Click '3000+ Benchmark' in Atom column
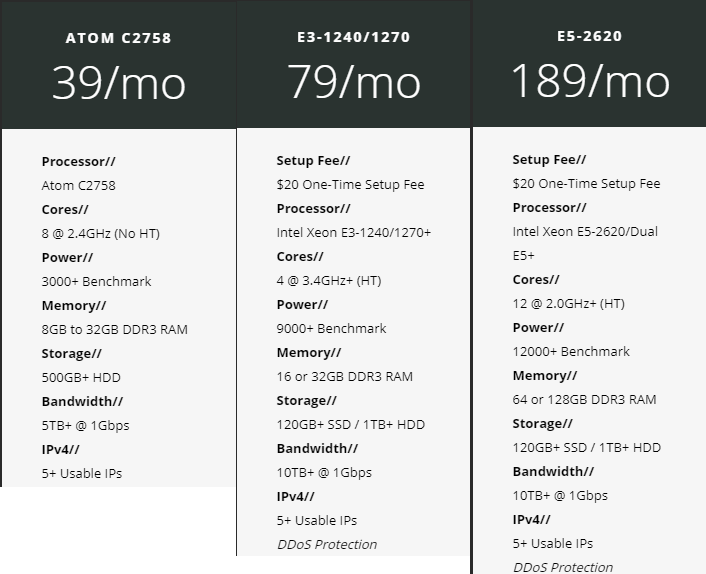Viewport: 706px width, 574px height. (96, 281)
